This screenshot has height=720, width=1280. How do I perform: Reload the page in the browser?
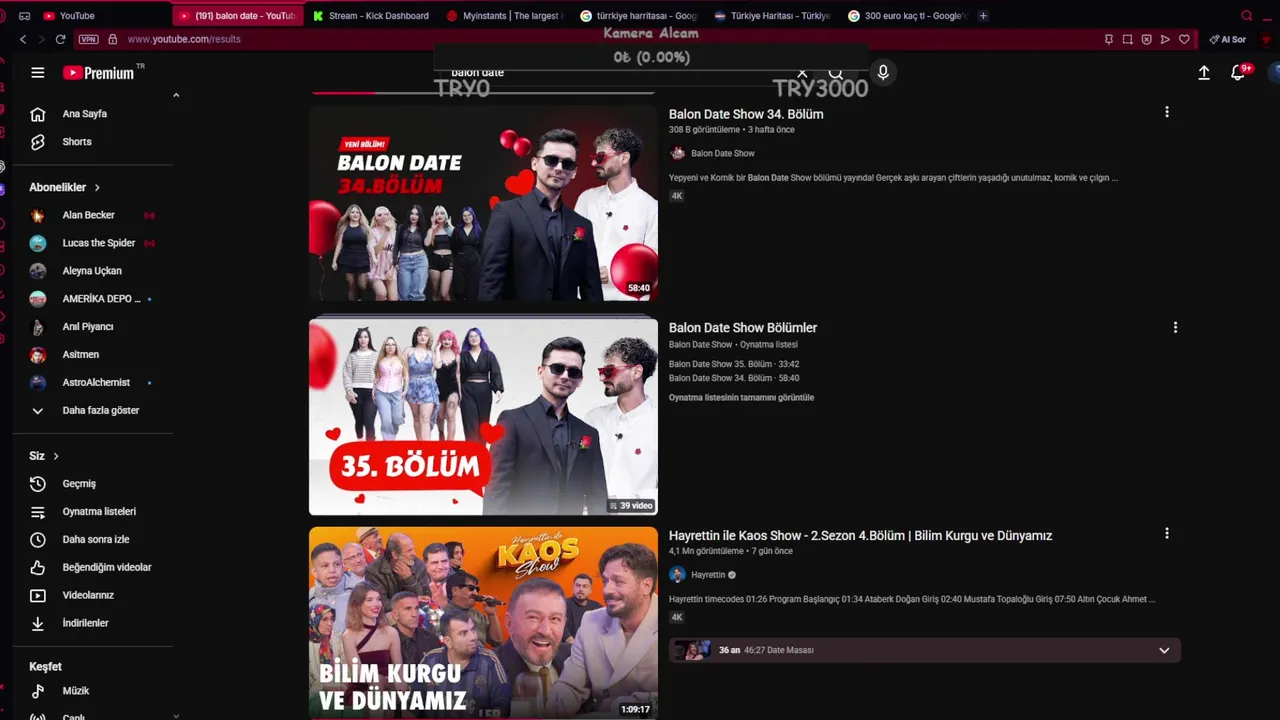60,39
